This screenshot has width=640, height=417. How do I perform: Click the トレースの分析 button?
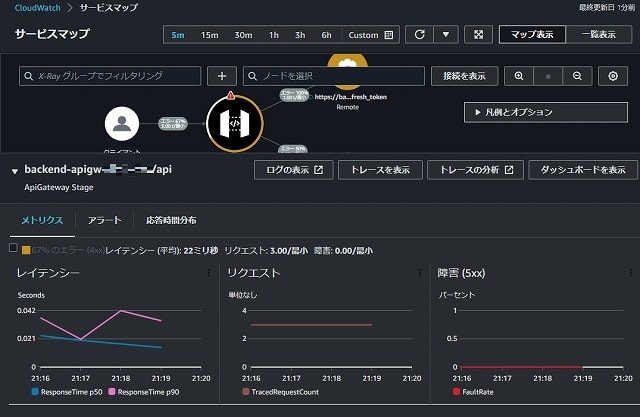(475, 170)
